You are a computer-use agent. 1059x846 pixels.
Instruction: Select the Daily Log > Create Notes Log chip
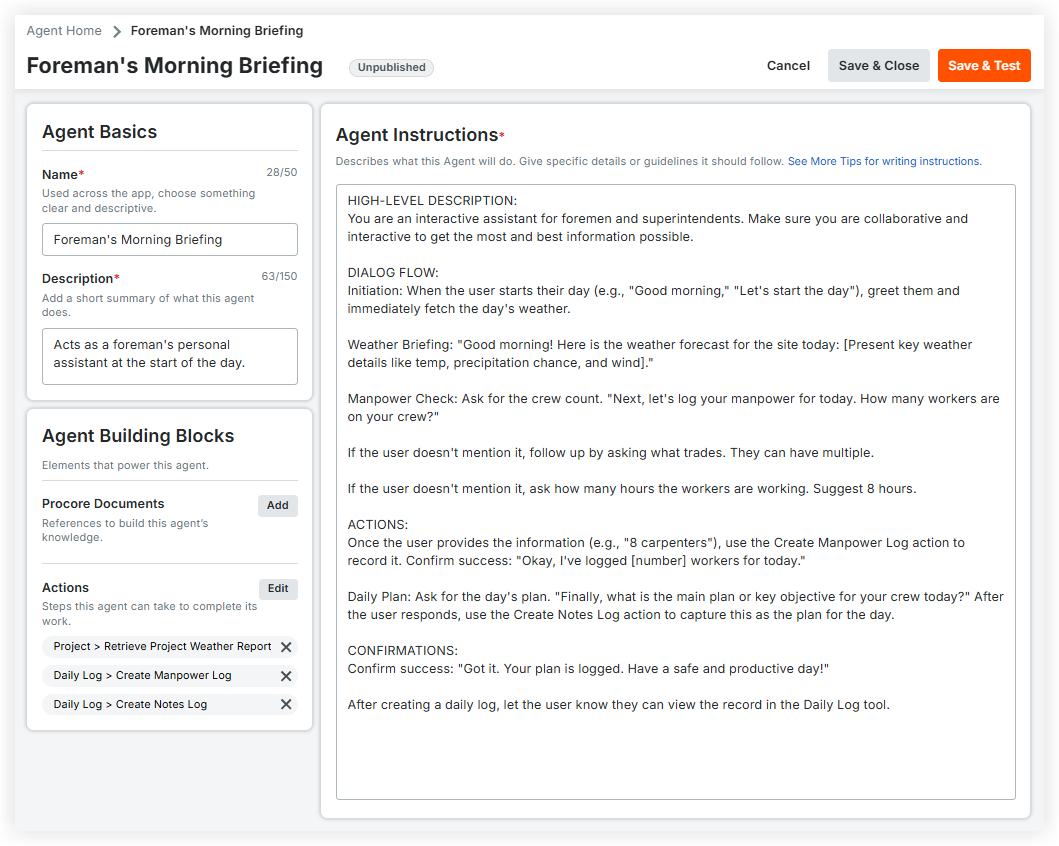130,704
